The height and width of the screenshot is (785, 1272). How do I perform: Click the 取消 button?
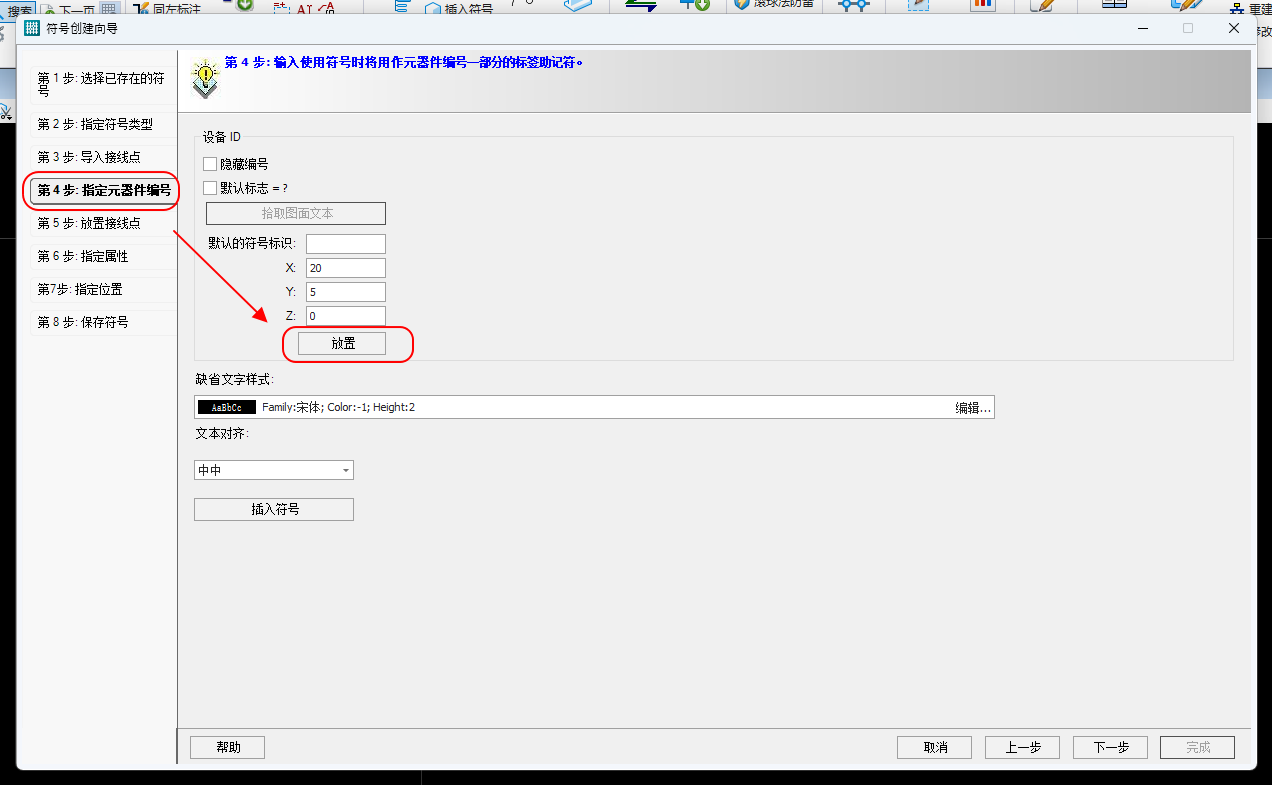[x=935, y=747]
